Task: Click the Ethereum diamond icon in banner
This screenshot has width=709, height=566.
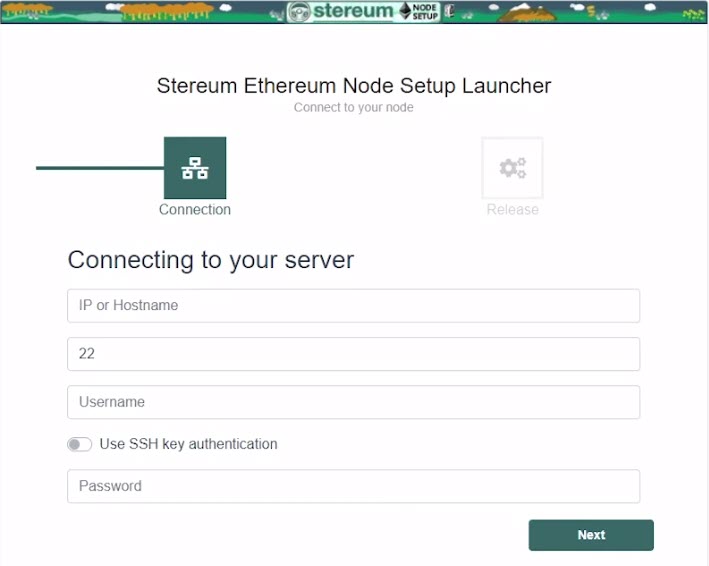Action: (x=406, y=11)
